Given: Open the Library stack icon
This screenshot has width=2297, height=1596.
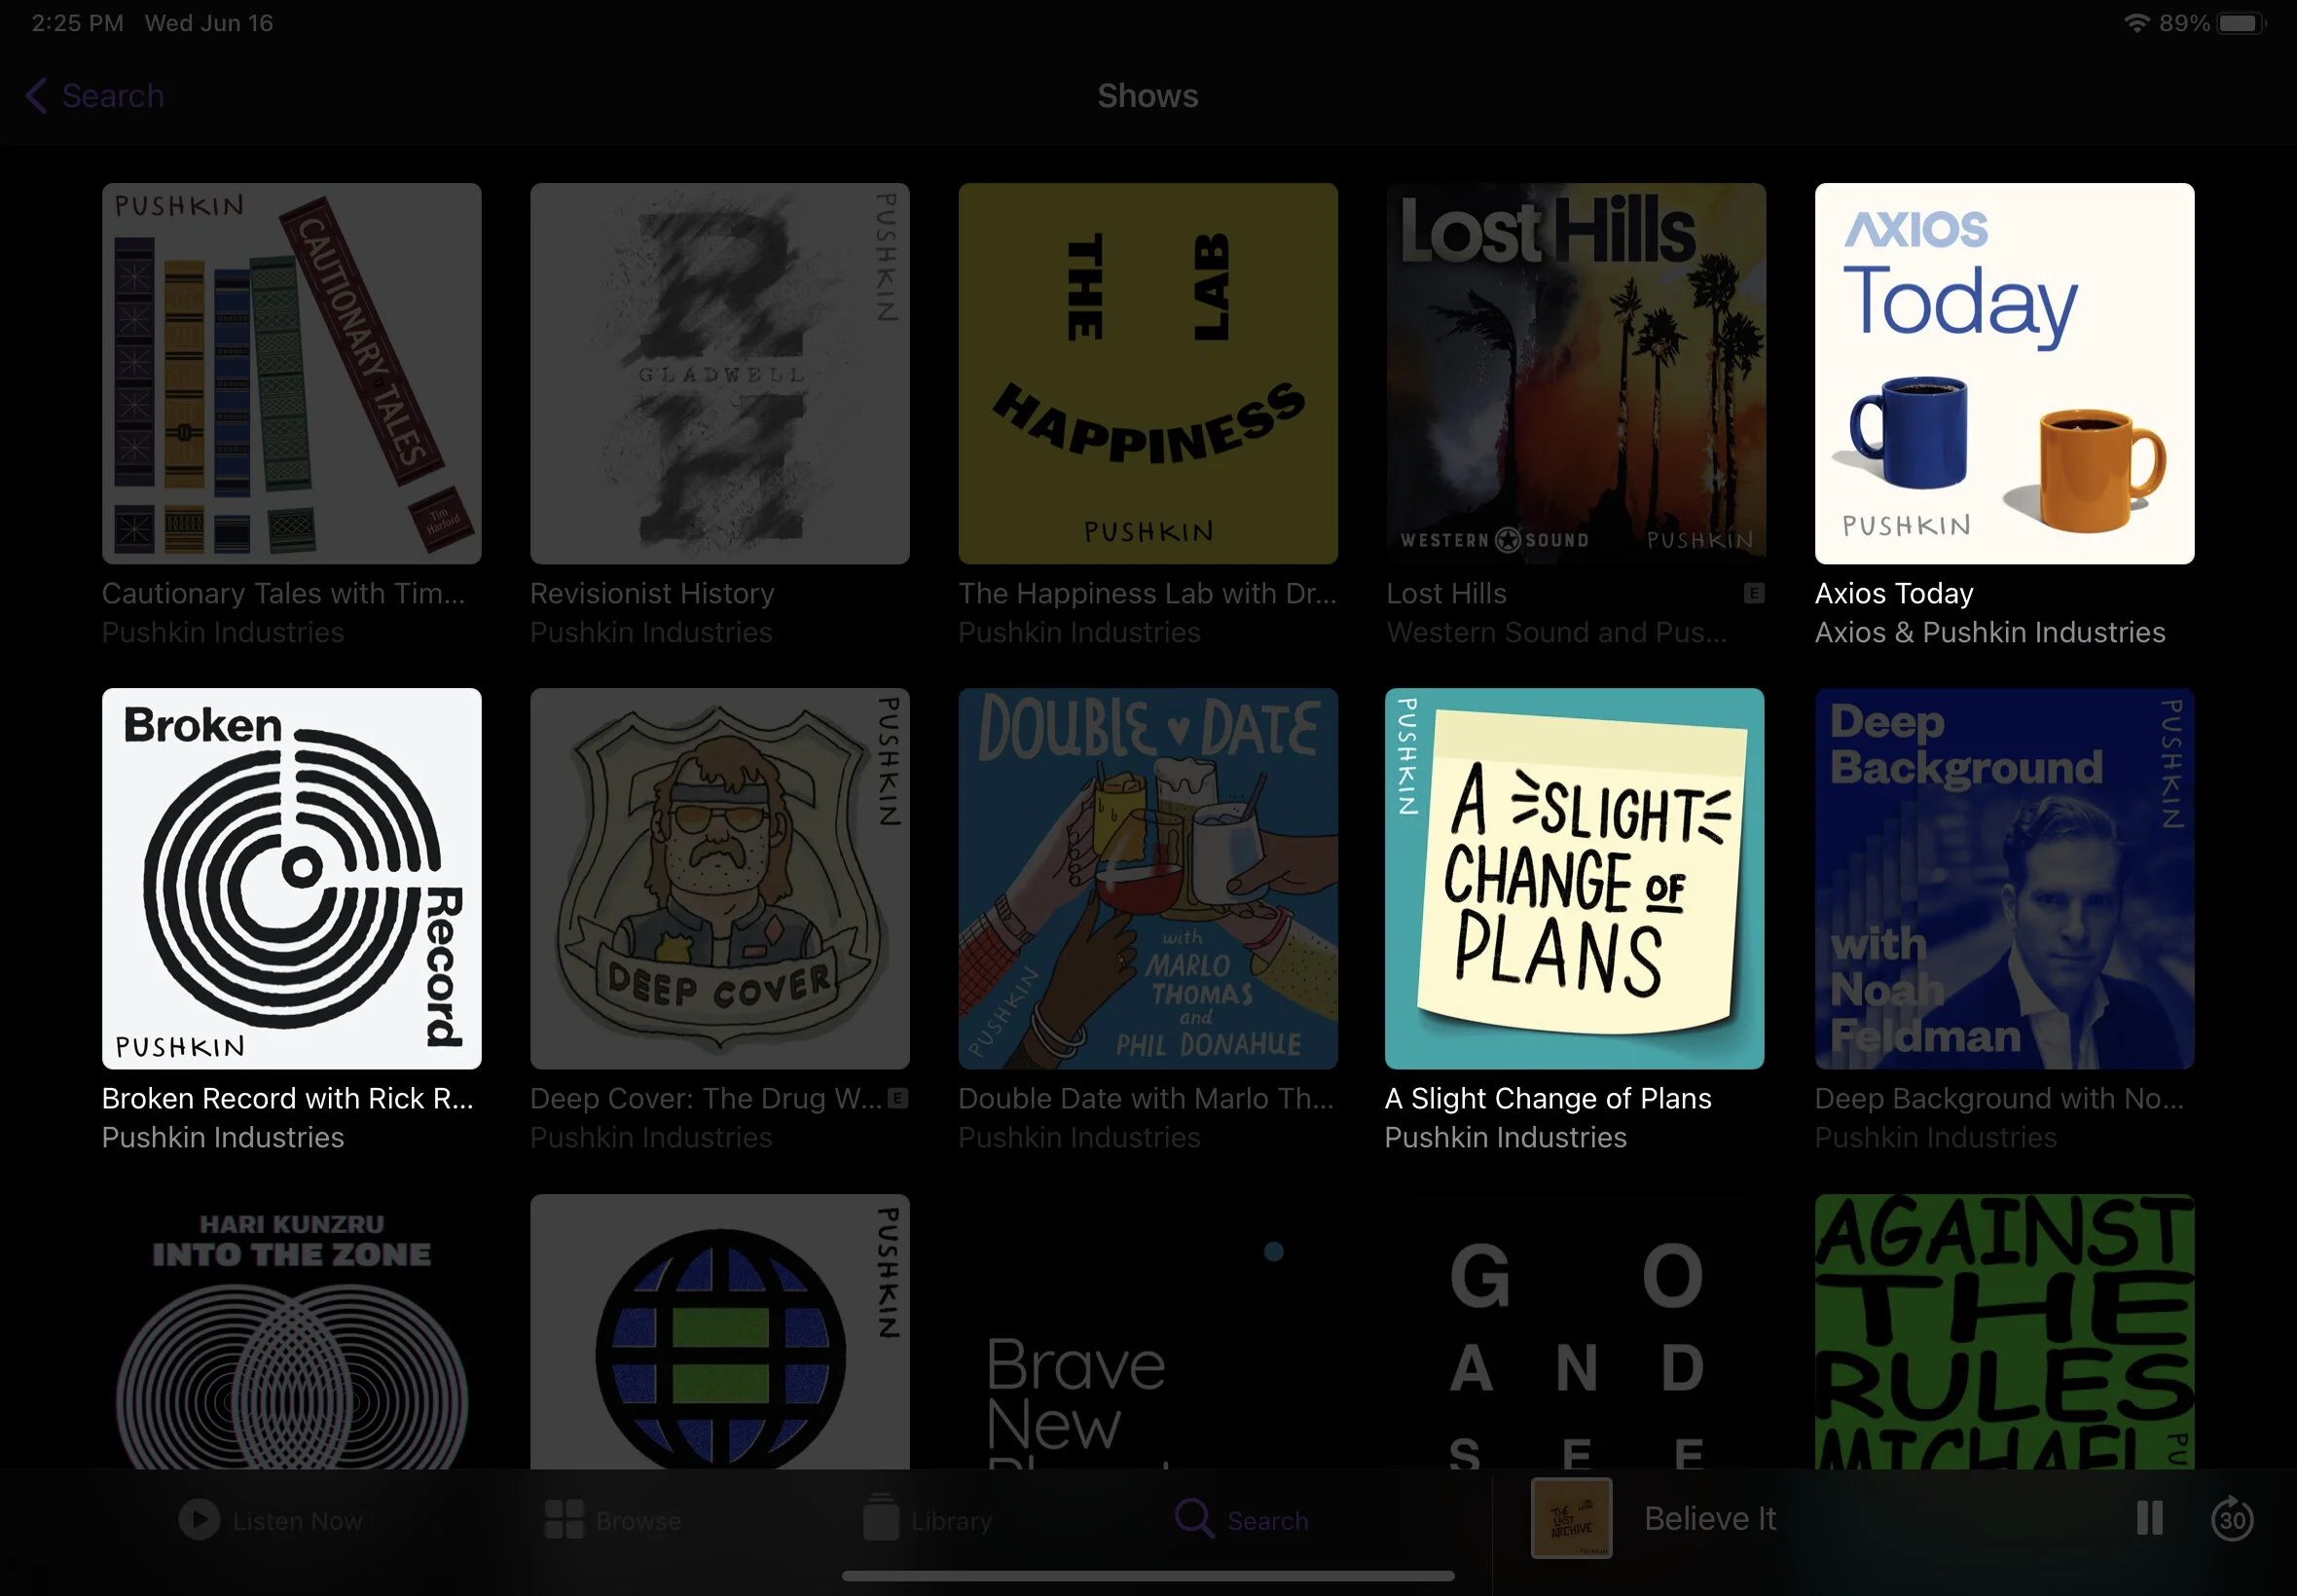Looking at the screenshot, I should tap(880, 1518).
